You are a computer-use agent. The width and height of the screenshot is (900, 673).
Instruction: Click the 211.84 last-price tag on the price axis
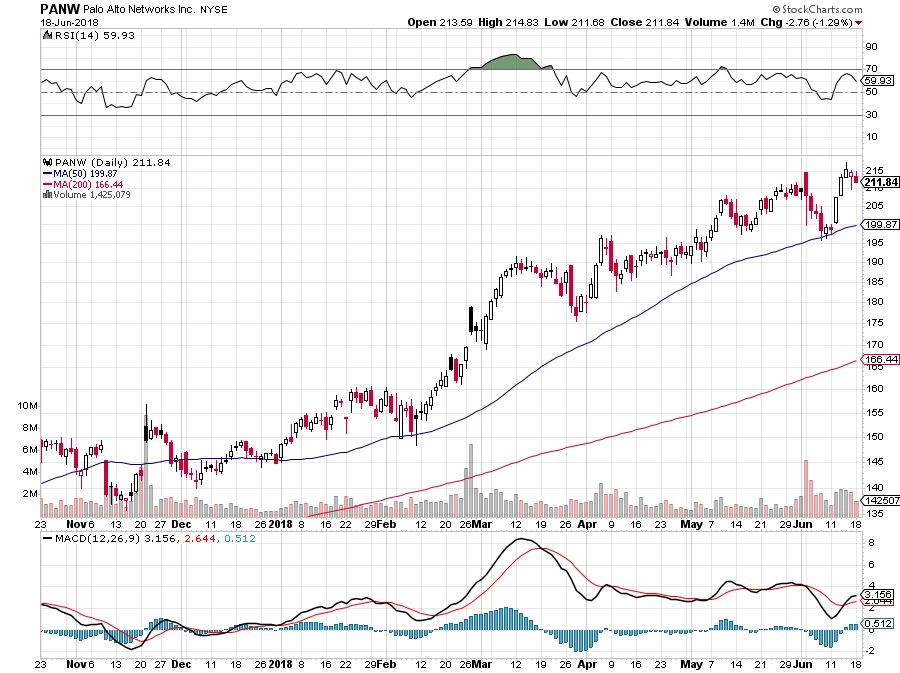[881, 182]
